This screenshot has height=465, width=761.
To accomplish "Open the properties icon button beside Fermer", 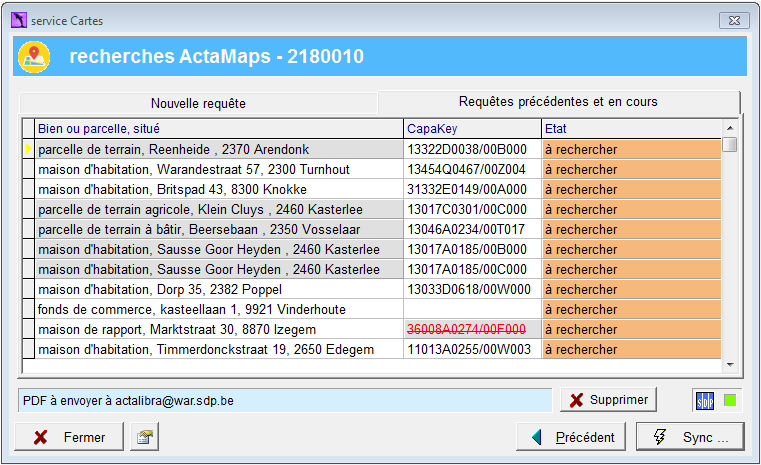I will pos(145,437).
